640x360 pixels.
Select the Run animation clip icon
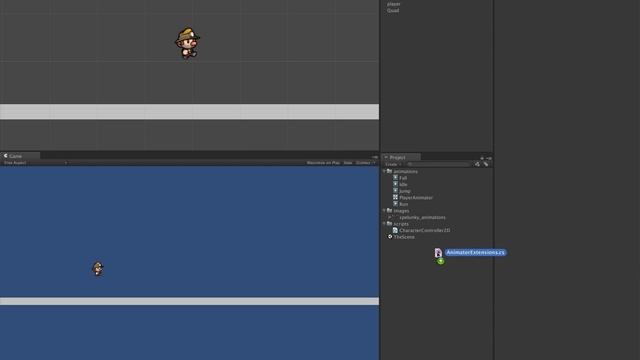(x=395, y=204)
